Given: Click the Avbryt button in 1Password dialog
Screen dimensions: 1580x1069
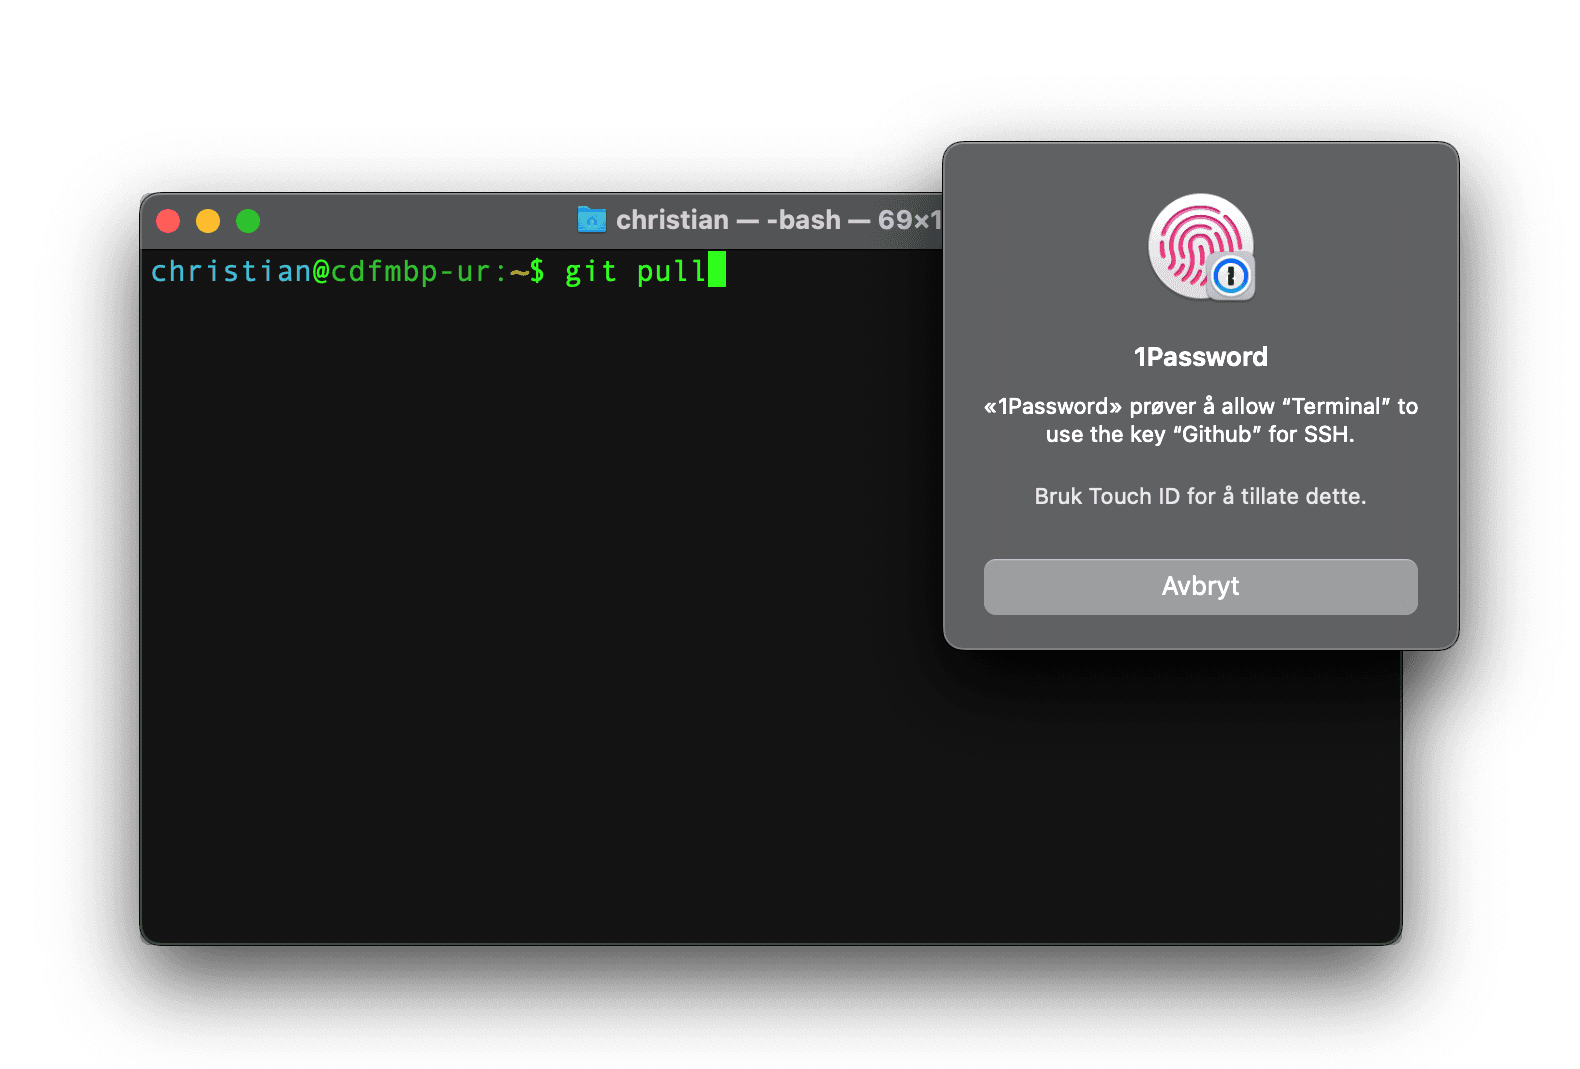Looking at the screenshot, I should (1200, 586).
